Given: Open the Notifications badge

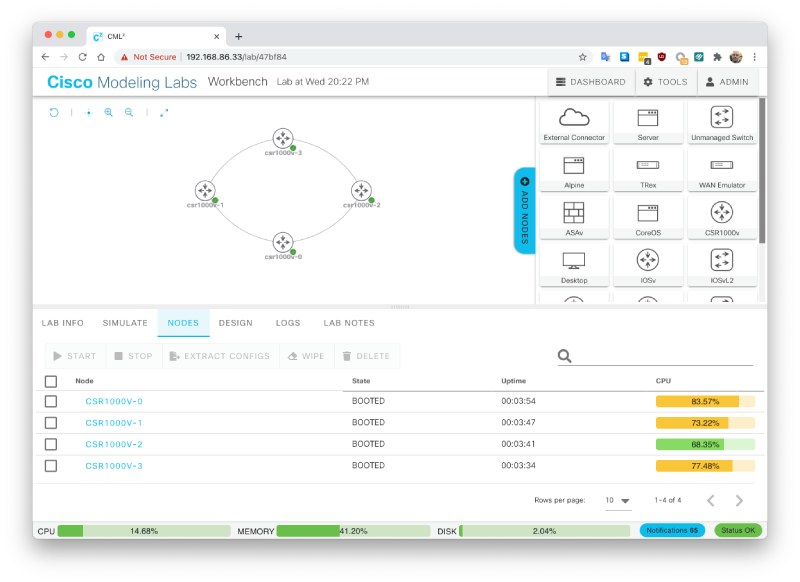Looking at the screenshot, I should (672, 530).
